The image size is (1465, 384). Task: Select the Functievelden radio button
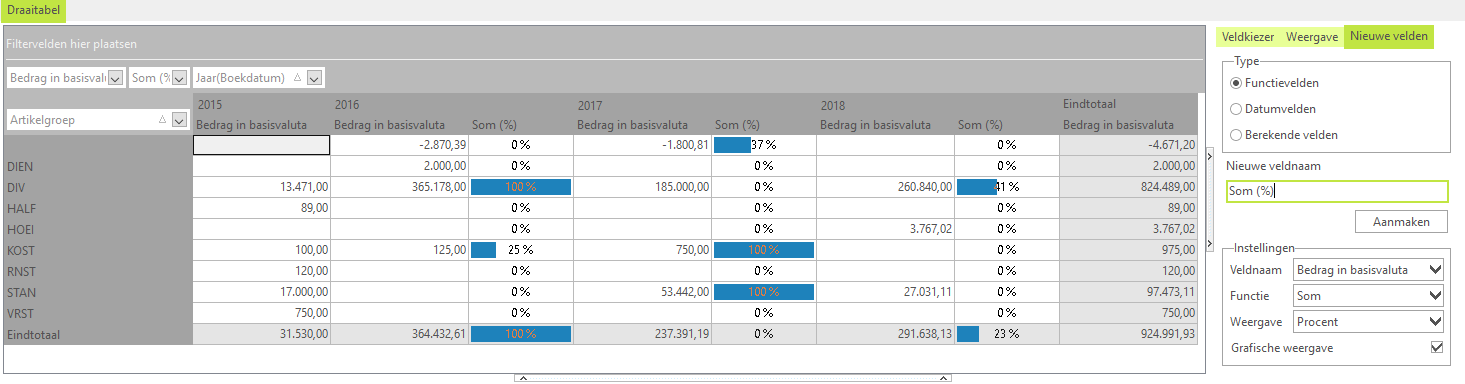[x=1236, y=83]
